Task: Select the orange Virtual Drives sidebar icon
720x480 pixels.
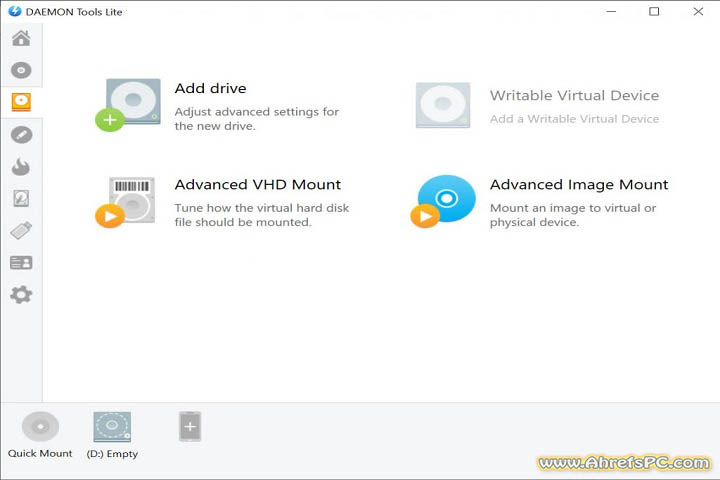Action: click(21, 102)
